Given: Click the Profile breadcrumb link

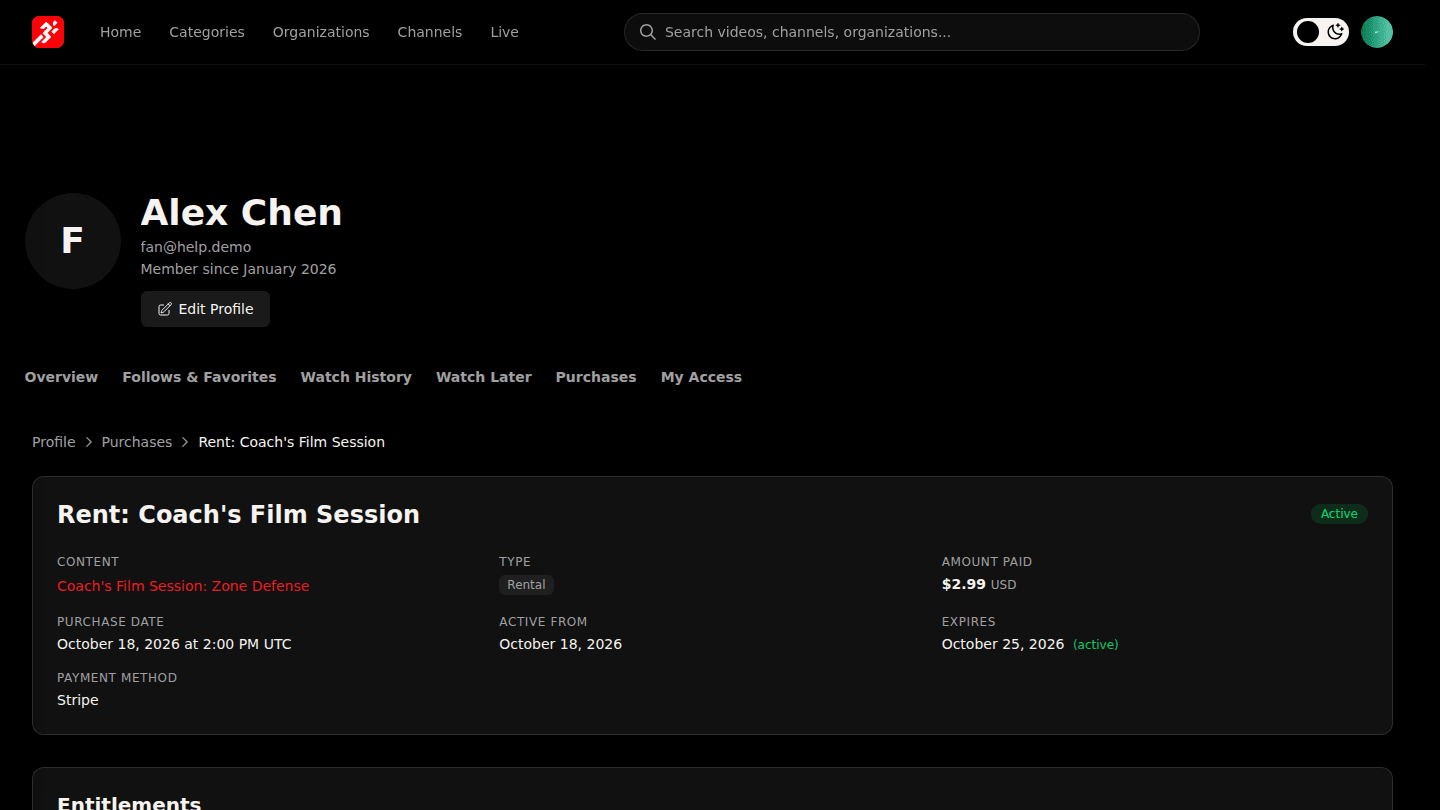Looking at the screenshot, I should (54, 442).
